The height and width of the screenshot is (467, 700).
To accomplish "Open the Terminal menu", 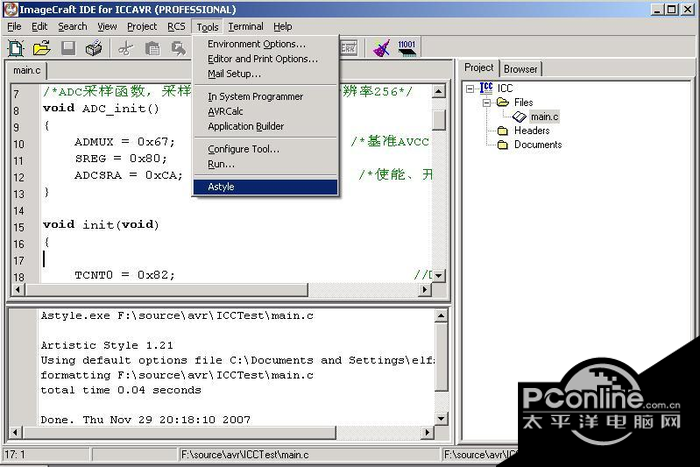I will [246, 27].
